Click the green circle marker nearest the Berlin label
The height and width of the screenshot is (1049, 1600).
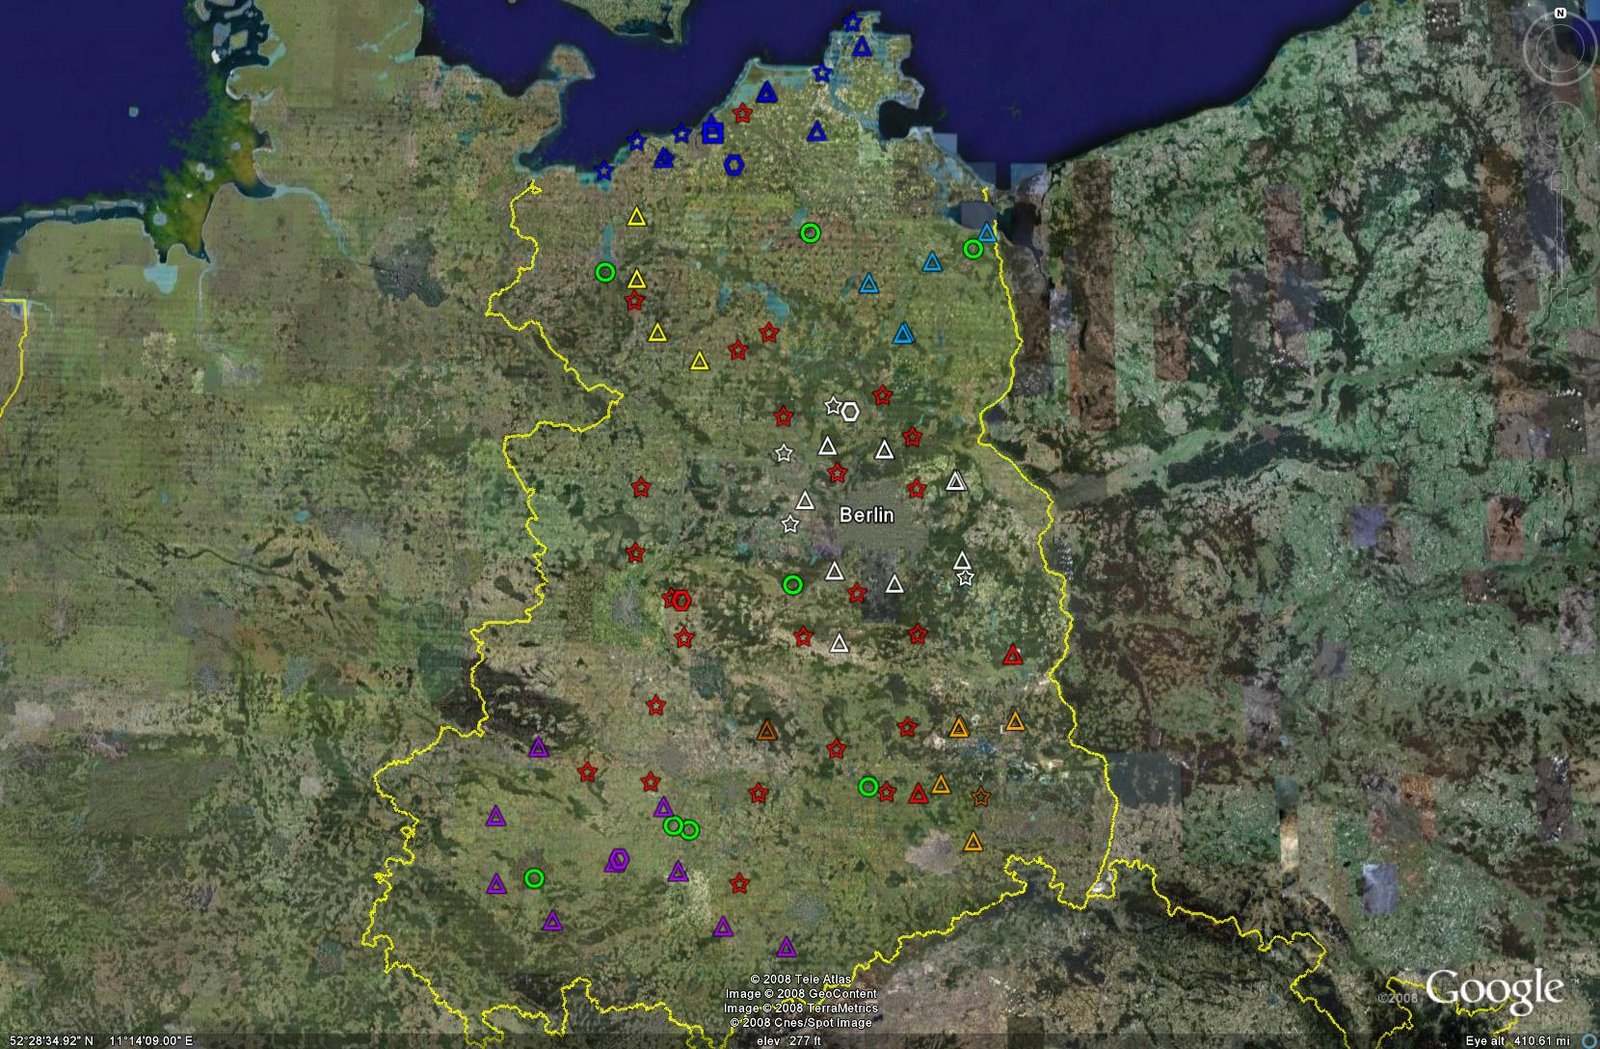pyautogui.click(x=793, y=585)
